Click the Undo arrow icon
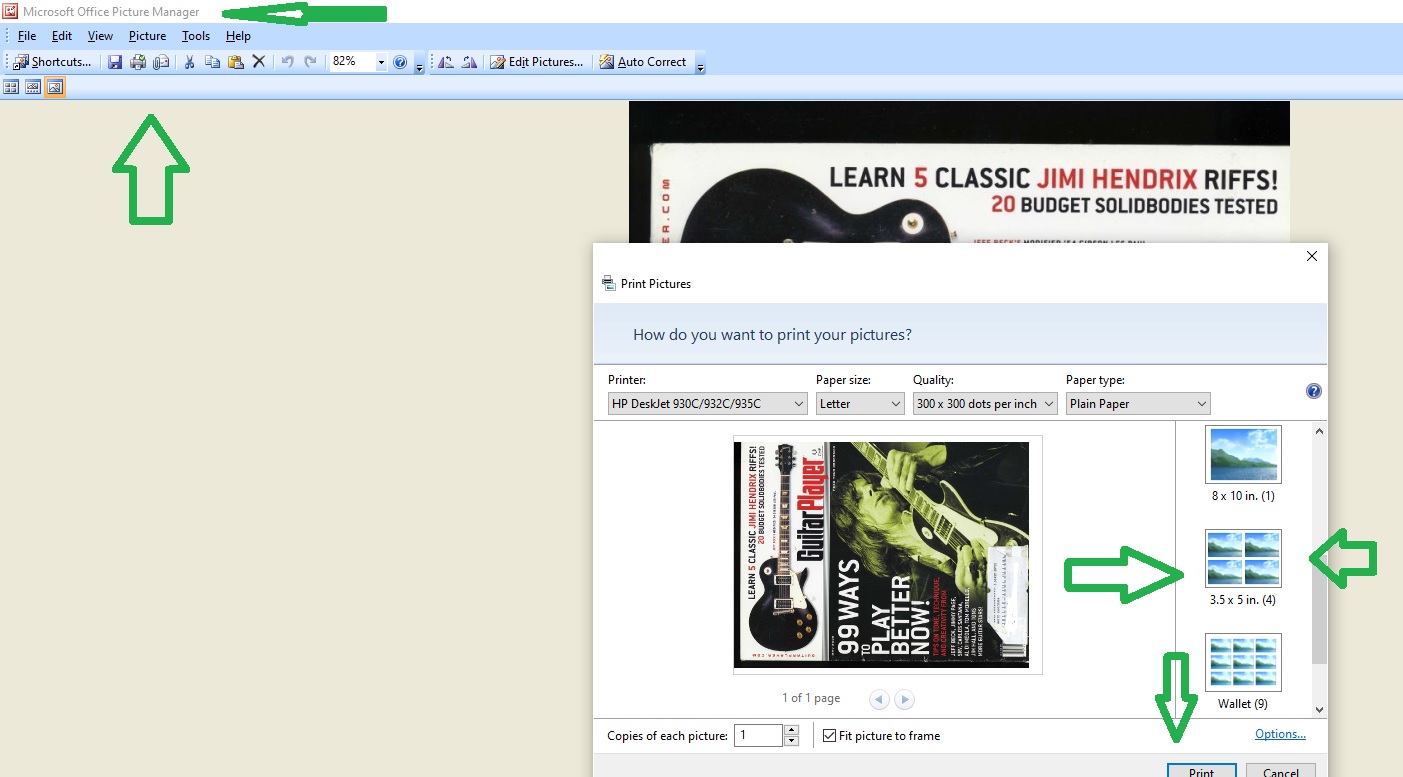Viewport: 1403px width, 777px height. pos(287,62)
